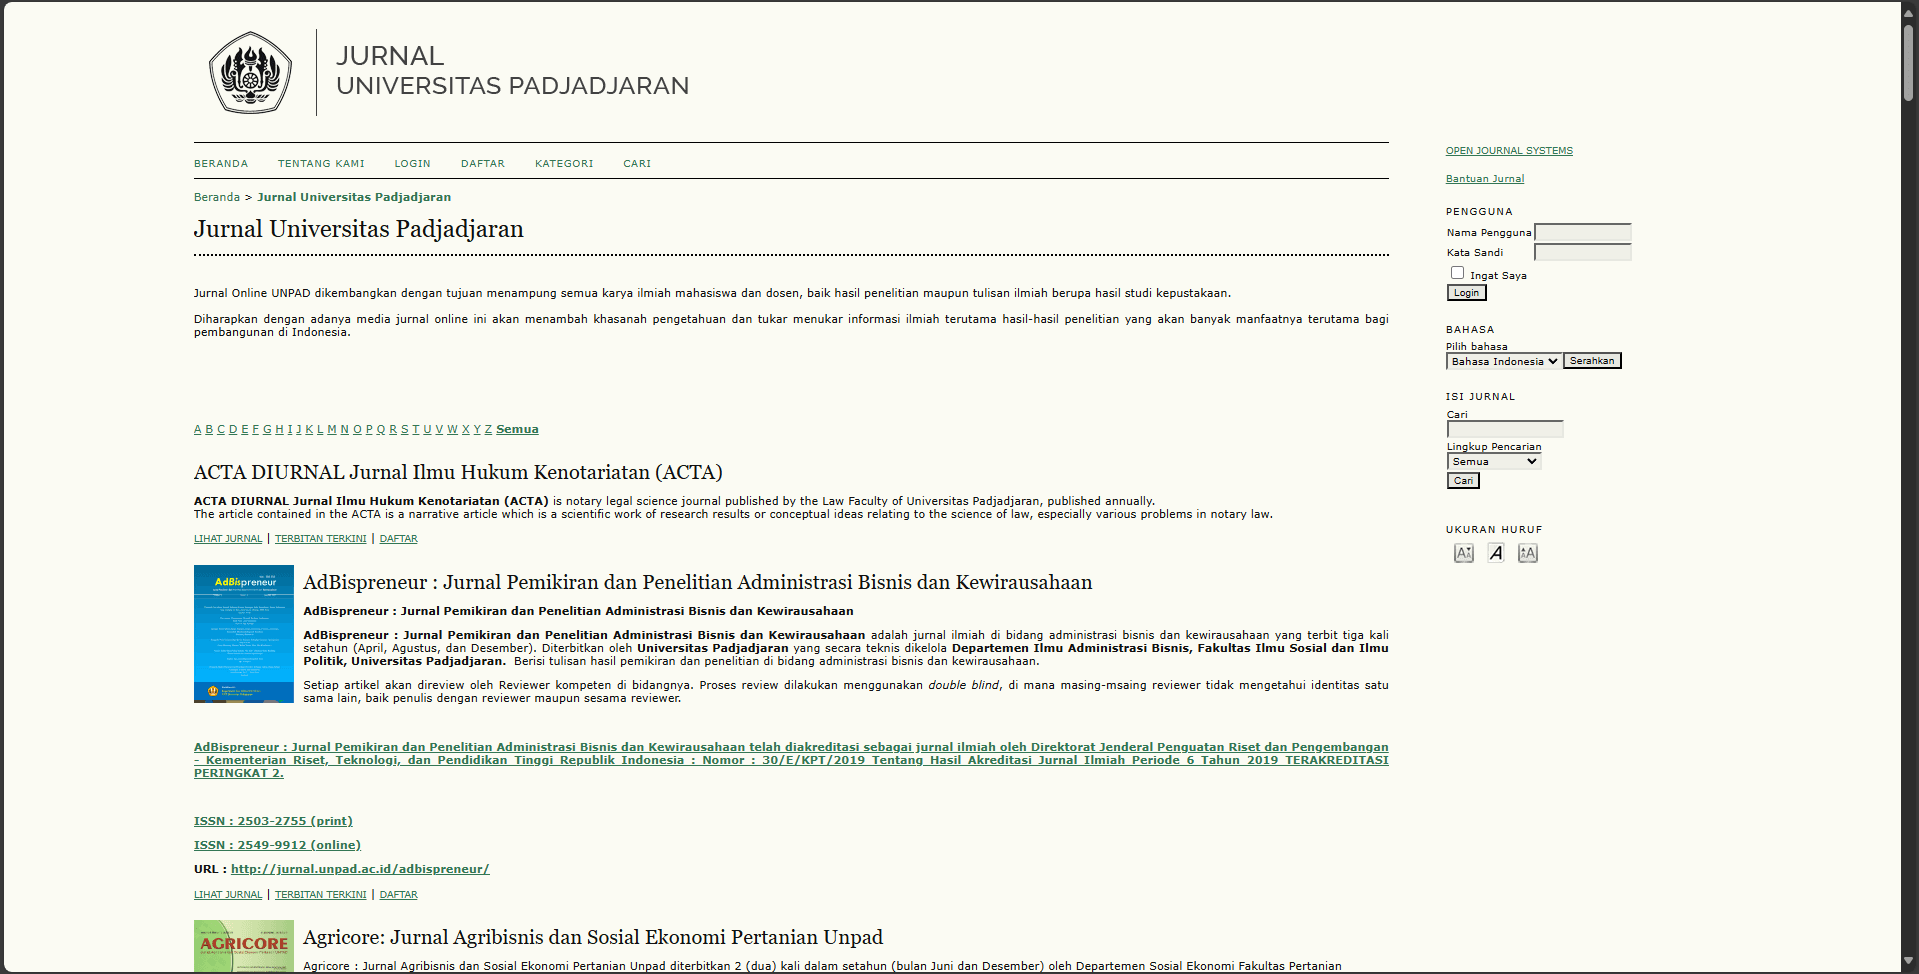The image size is (1919, 974).
Task: Select LOGIN in the top navigation bar
Action: point(412,163)
